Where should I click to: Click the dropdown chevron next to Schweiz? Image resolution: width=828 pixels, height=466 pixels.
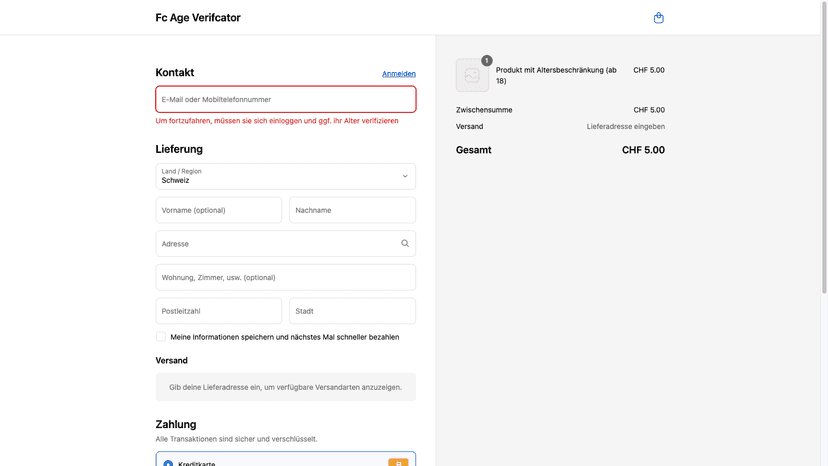click(x=405, y=176)
